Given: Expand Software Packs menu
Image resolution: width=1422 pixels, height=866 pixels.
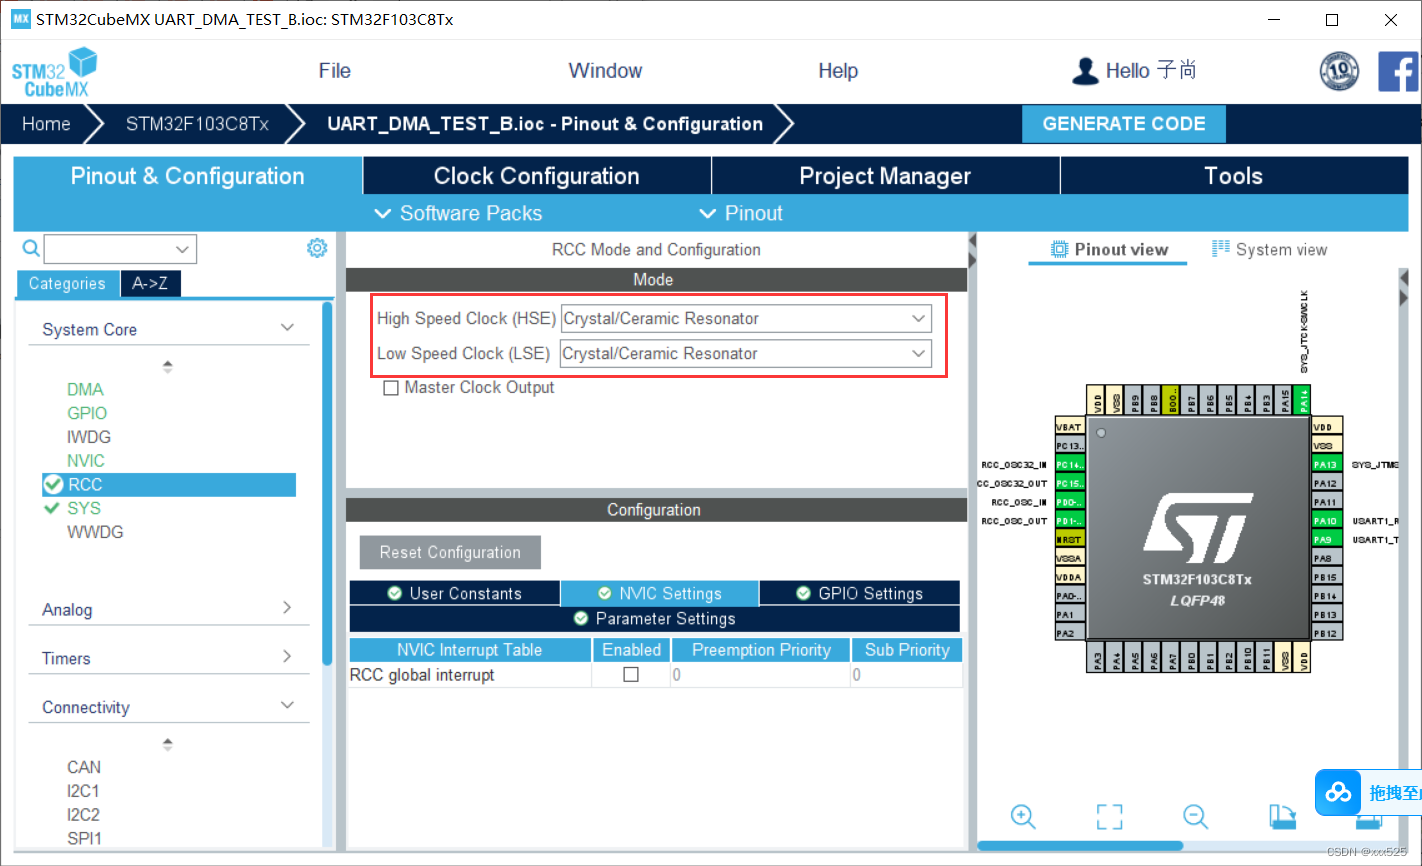Looking at the screenshot, I should point(458,213).
